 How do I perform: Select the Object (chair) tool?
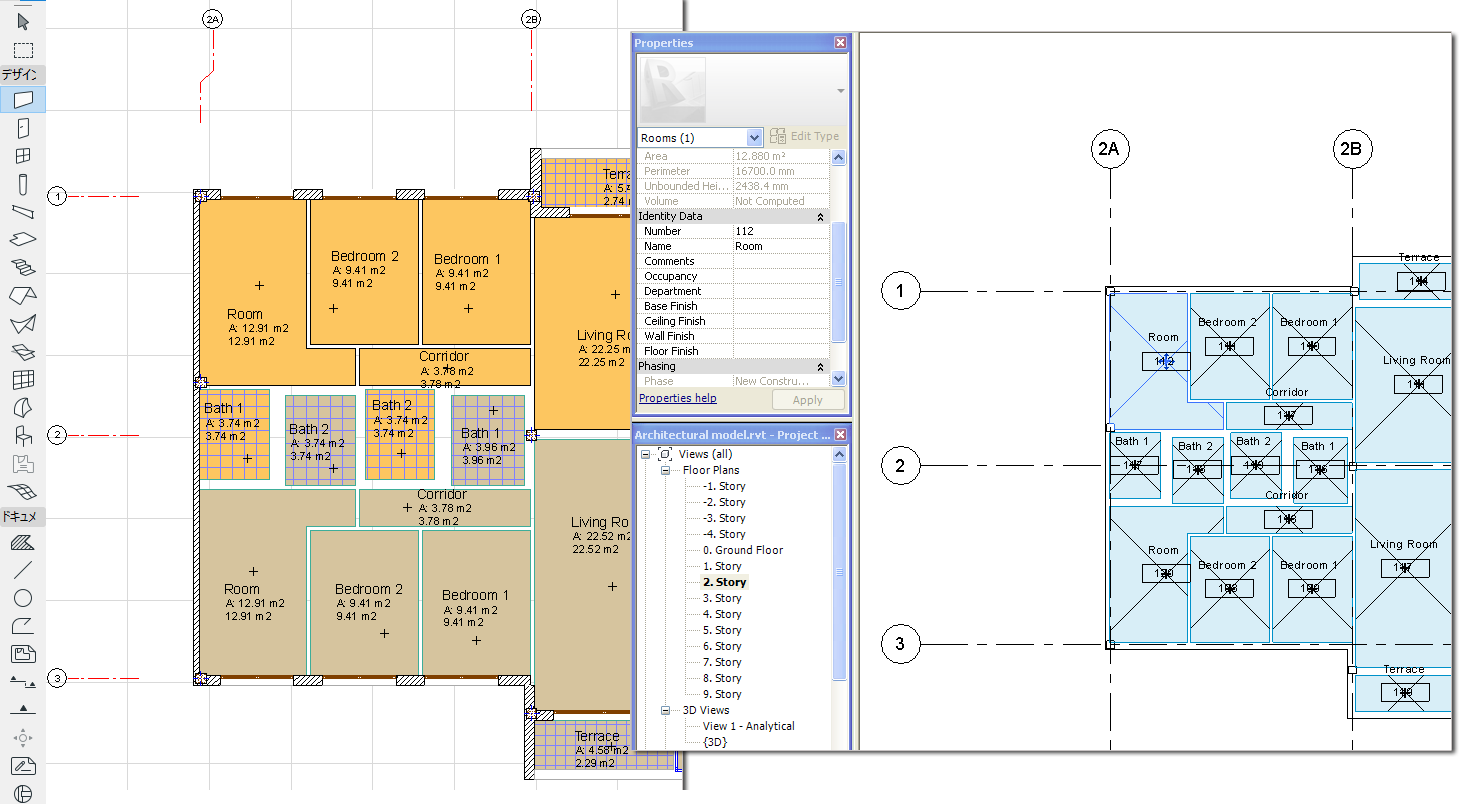pos(23,436)
